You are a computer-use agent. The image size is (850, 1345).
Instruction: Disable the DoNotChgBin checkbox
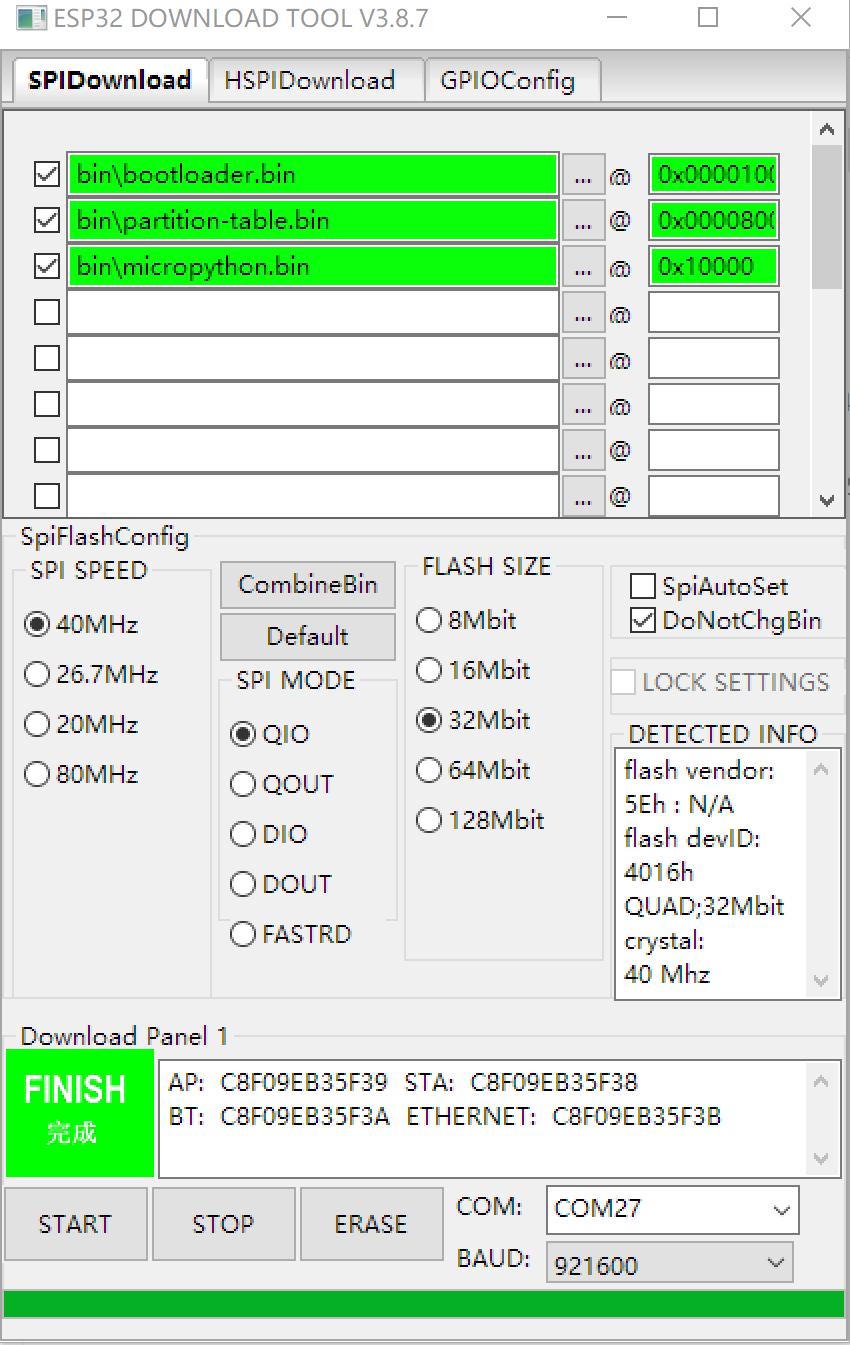pos(644,620)
